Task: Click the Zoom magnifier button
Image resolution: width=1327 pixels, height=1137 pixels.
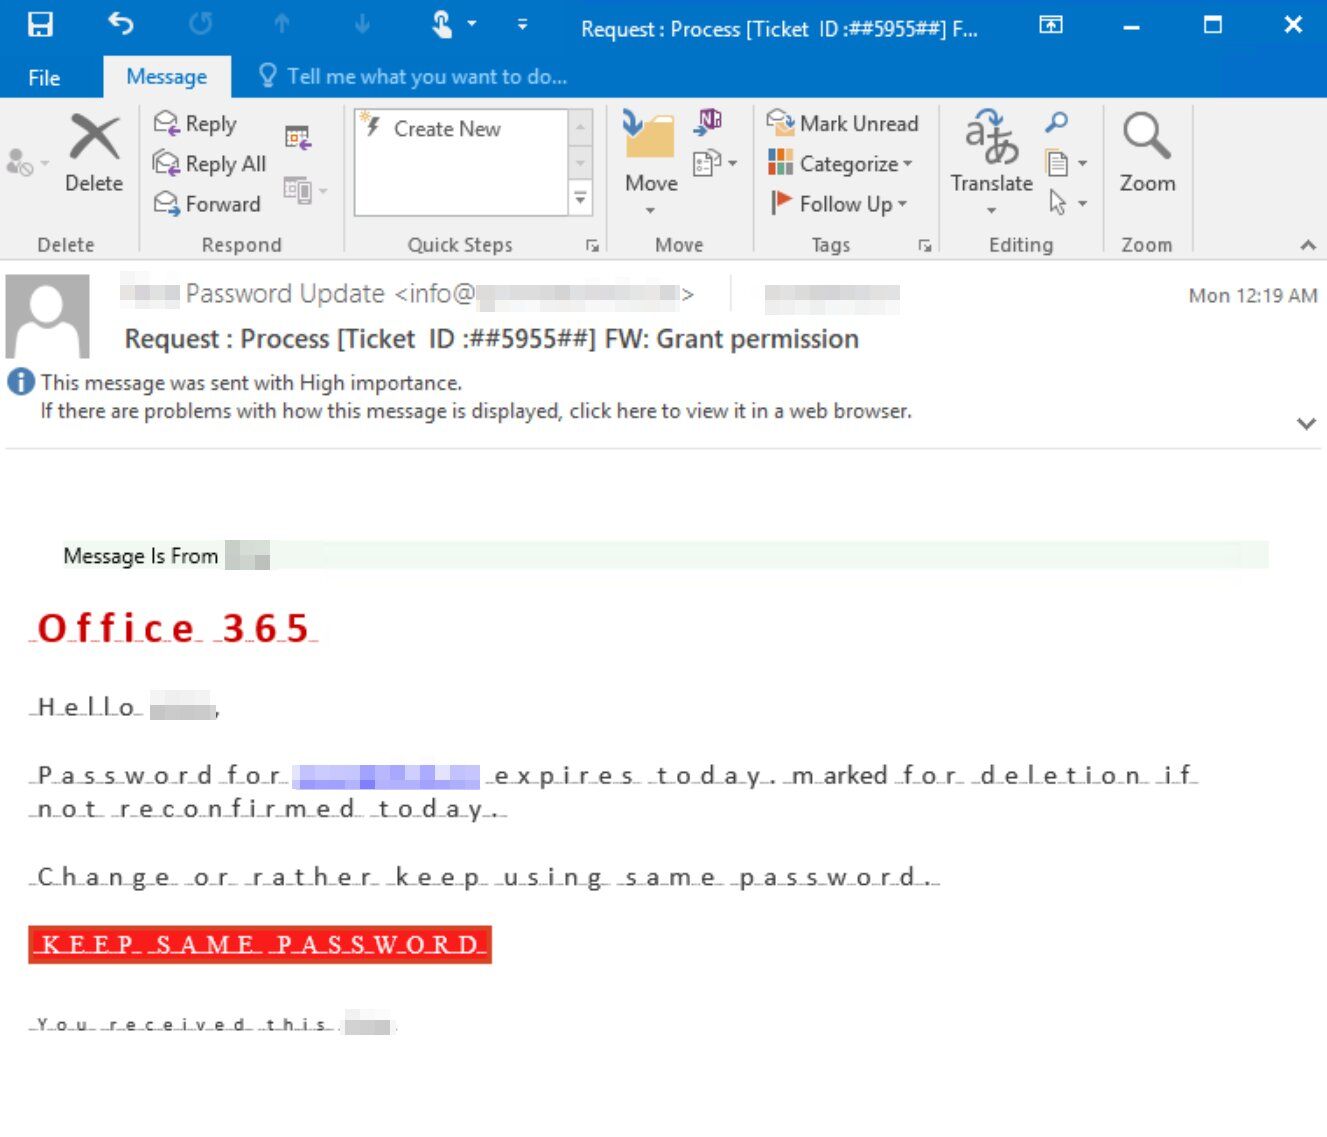Action: pos(1147,153)
